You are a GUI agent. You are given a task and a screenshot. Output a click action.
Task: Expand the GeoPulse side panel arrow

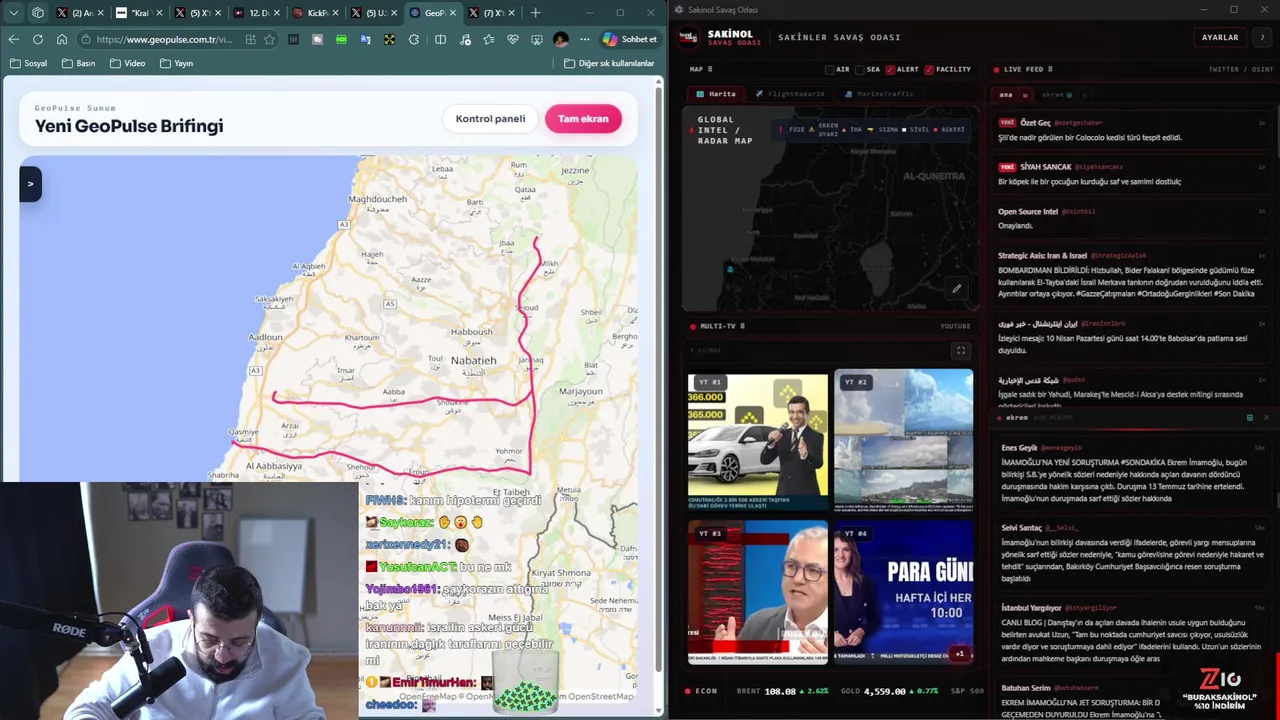point(30,184)
